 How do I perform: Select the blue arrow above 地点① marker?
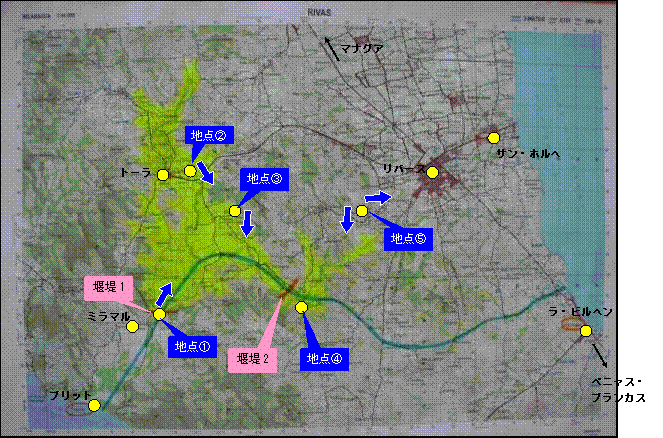click(164, 293)
